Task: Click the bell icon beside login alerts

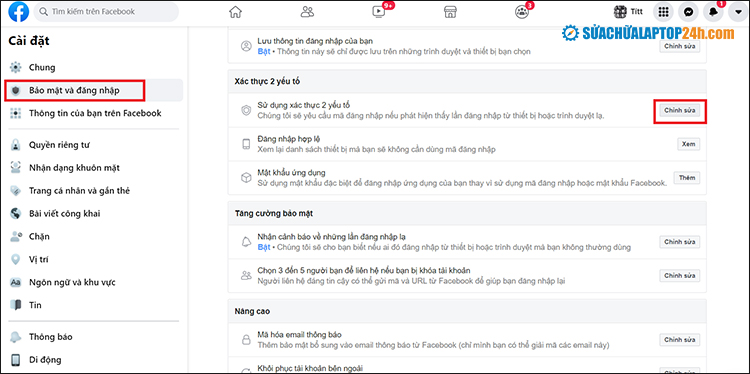Action: pyautogui.click(x=246, y=242)
